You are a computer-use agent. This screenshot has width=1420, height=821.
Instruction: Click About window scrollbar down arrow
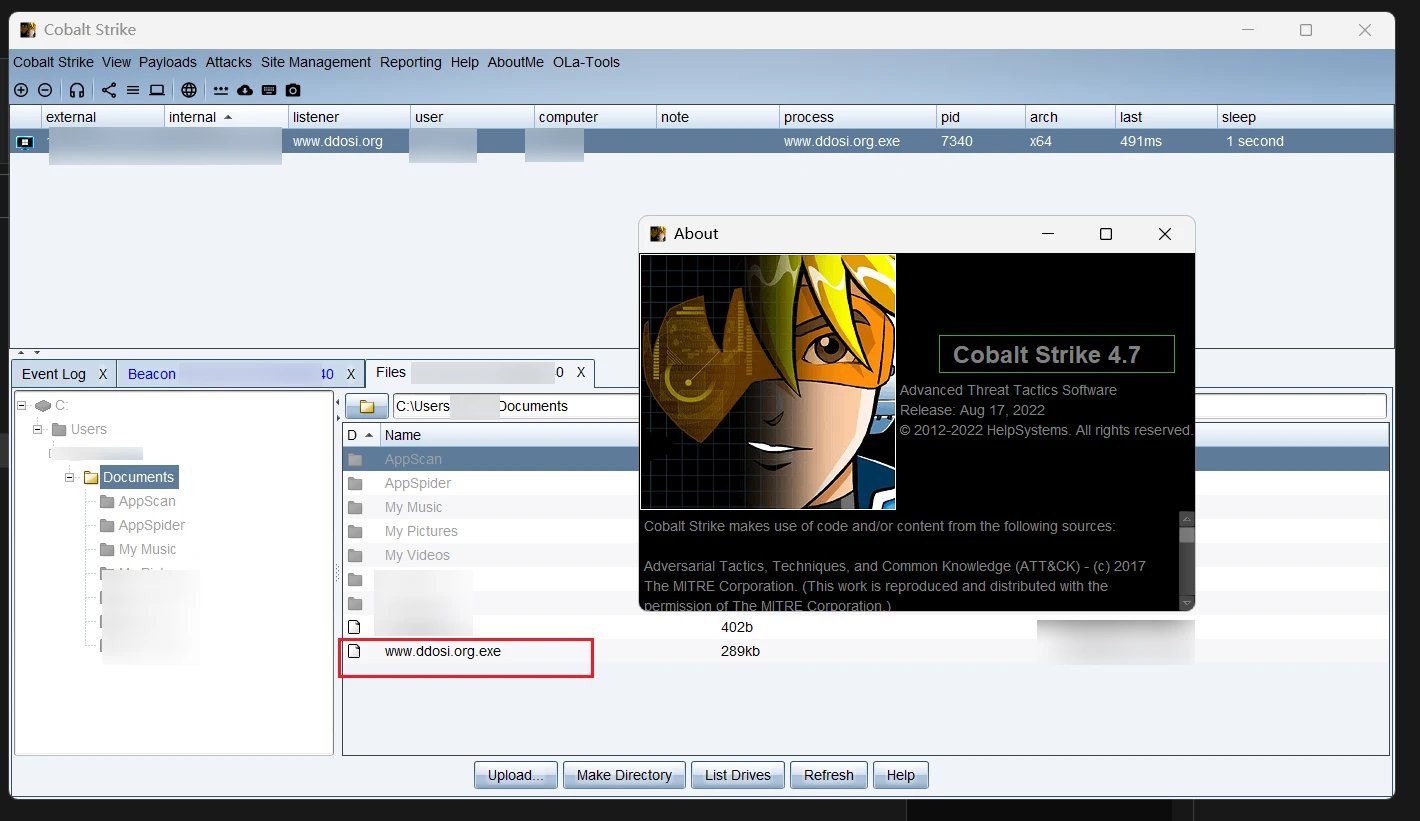tap(1187, 603)
